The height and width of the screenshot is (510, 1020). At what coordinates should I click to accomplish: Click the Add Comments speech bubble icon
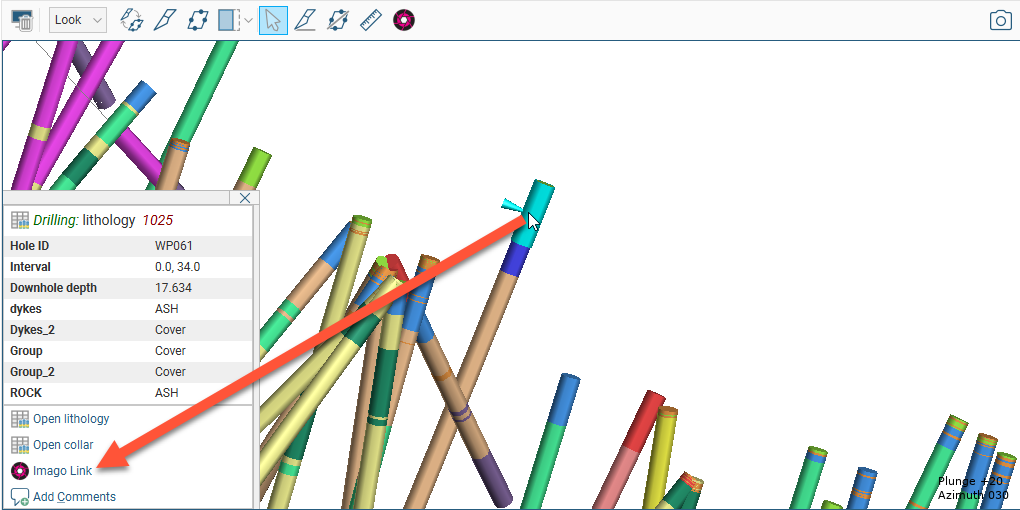[x=20, y=498]
